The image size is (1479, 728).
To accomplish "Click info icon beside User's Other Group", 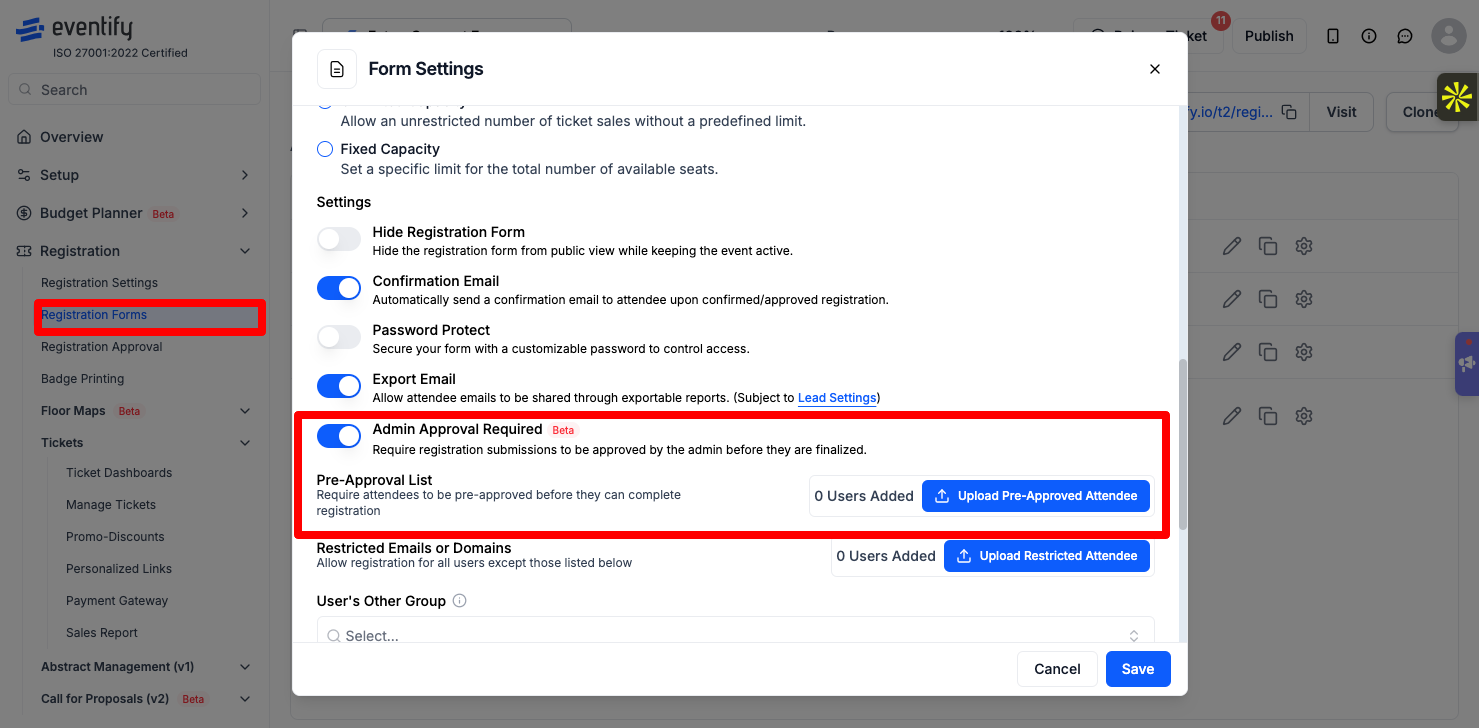I will point(460,601).
